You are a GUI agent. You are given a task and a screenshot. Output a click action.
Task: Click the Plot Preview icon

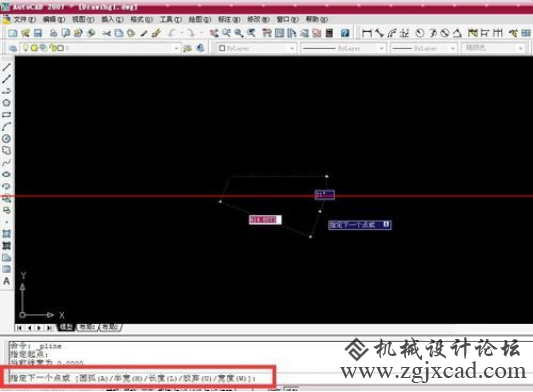coord(66,33)
